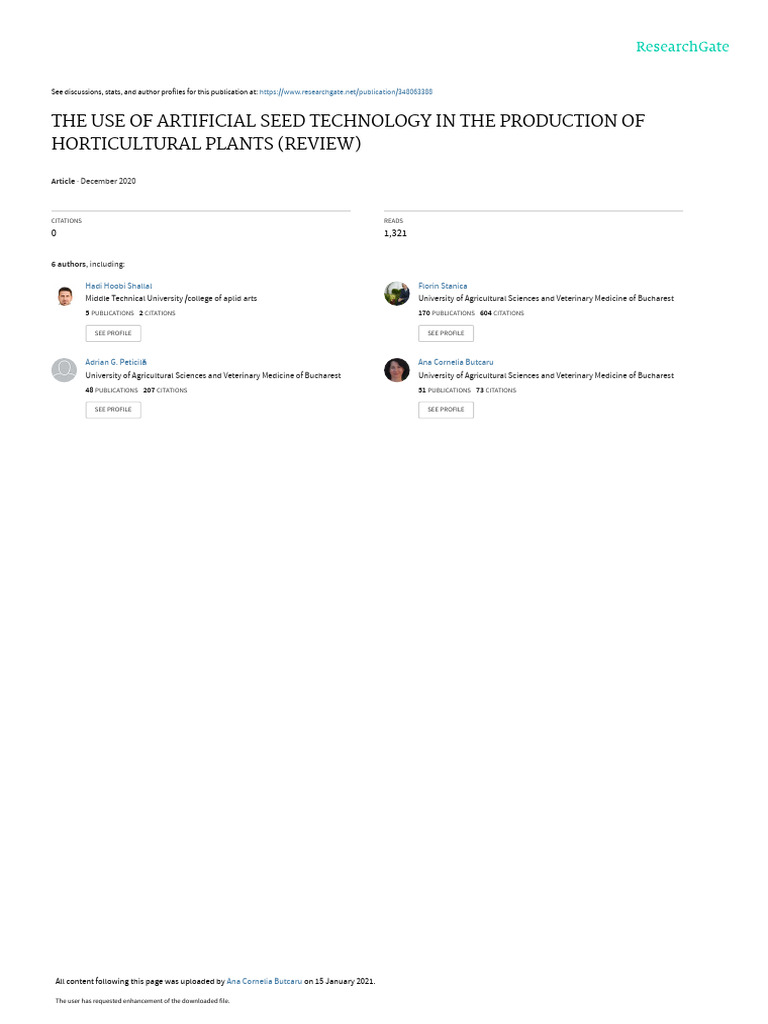Viewport: 768px width, 1024px height.
Task: Click the citations count of 0
Action: click(x=54, y=233)
